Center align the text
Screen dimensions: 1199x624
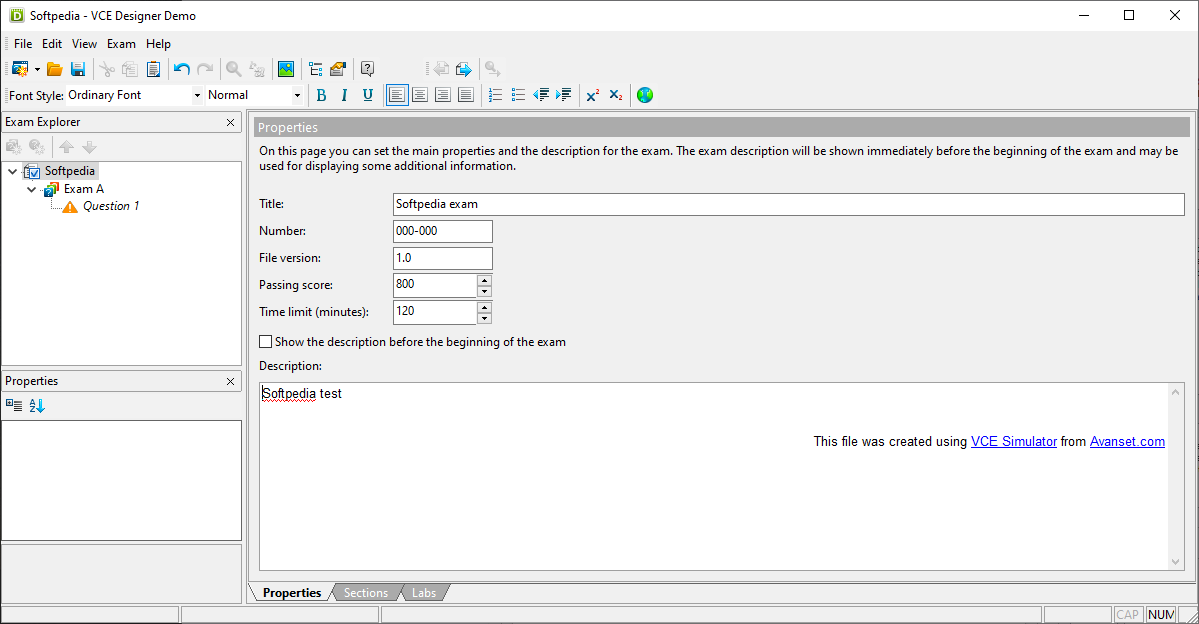coord(420,96)
